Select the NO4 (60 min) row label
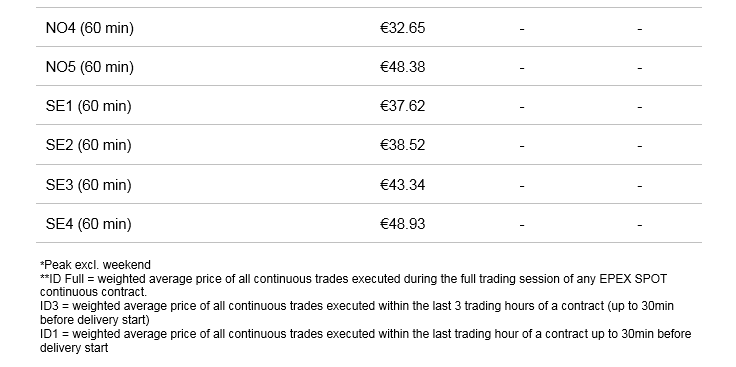Image resolution: width=736 pixels, height=367 pixels. pos(90,28)
